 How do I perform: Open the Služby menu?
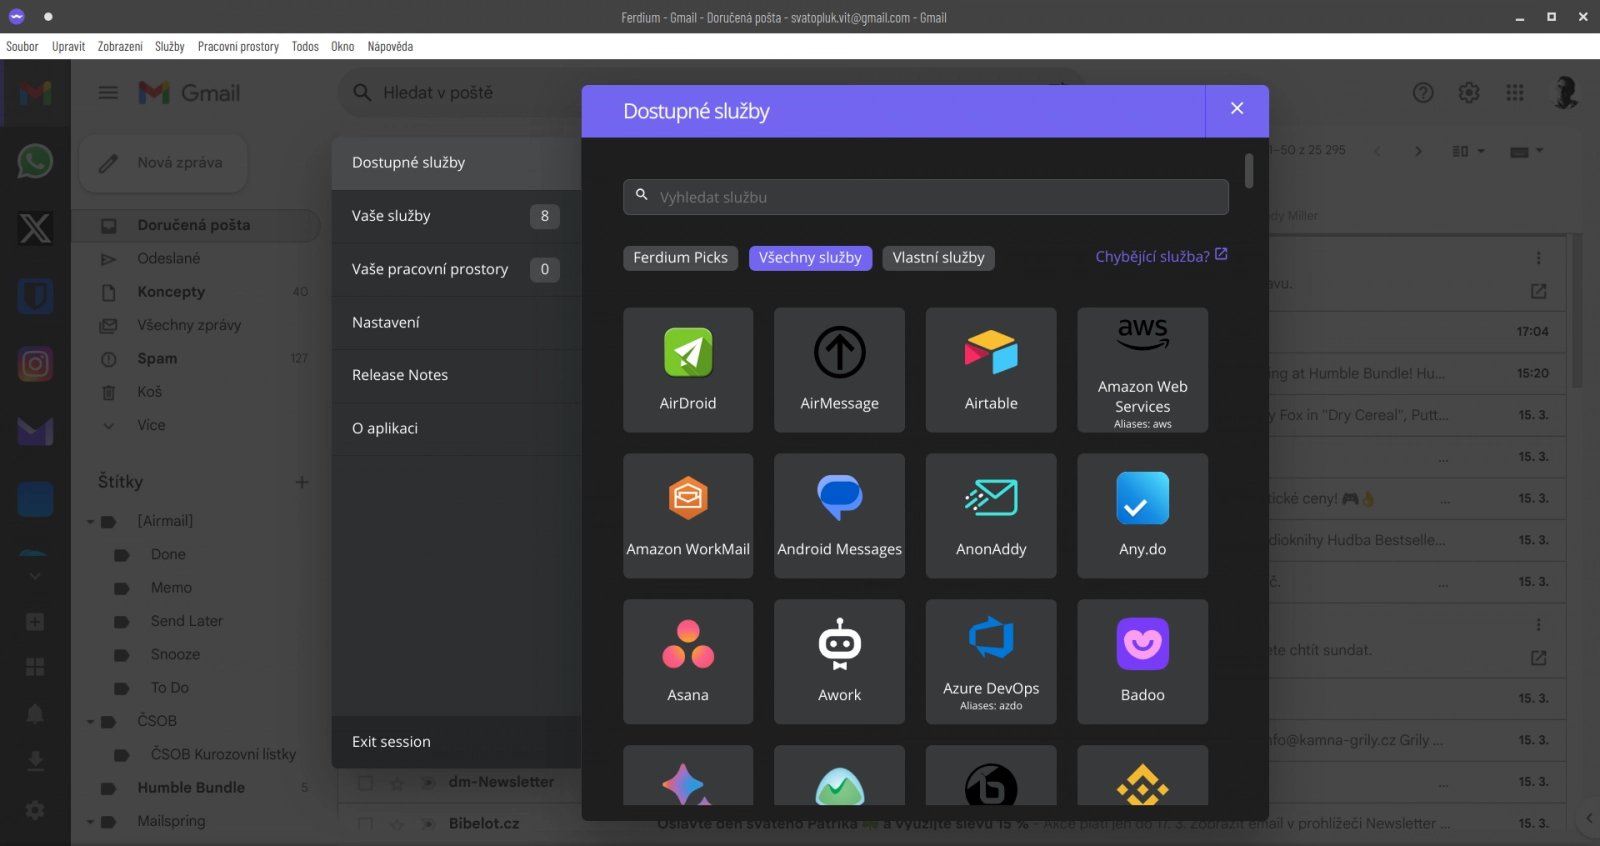pos(170,47)
